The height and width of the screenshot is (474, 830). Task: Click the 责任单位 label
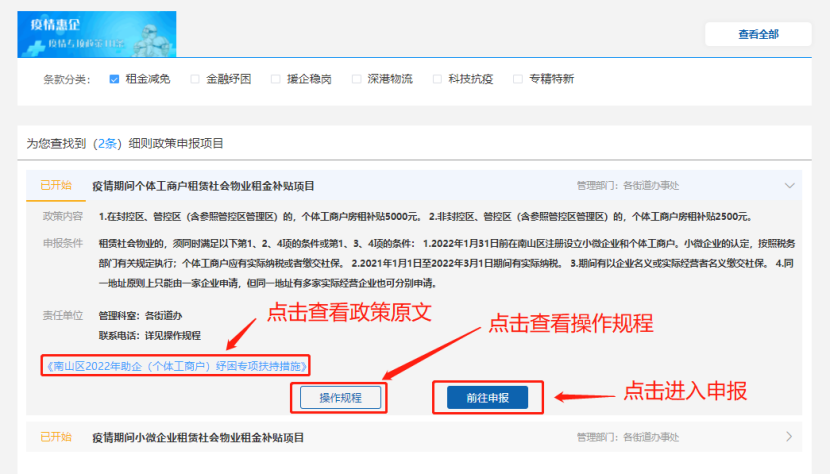62,316
